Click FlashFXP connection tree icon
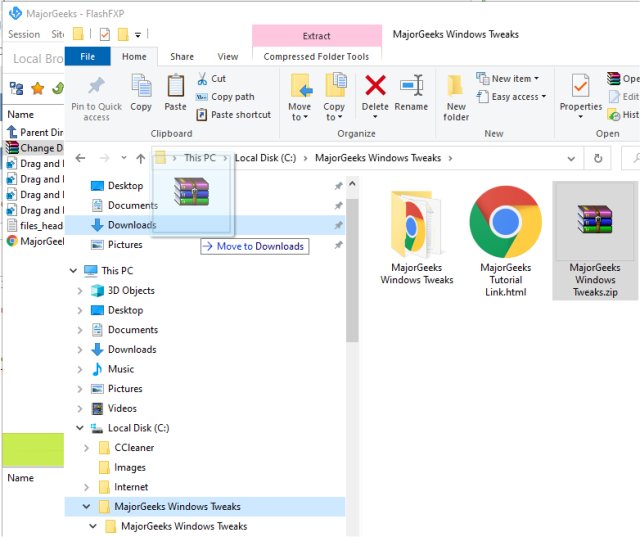Viewport: 640px width, 537px height. point(17,88)
